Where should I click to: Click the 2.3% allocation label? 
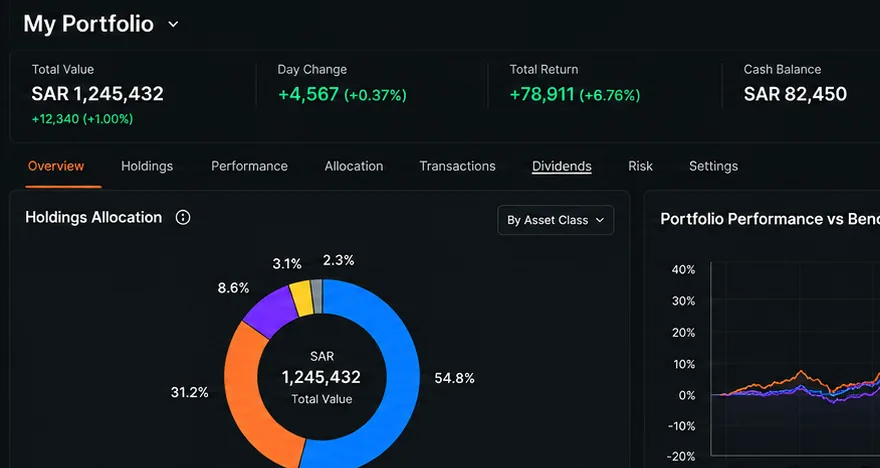339,260
